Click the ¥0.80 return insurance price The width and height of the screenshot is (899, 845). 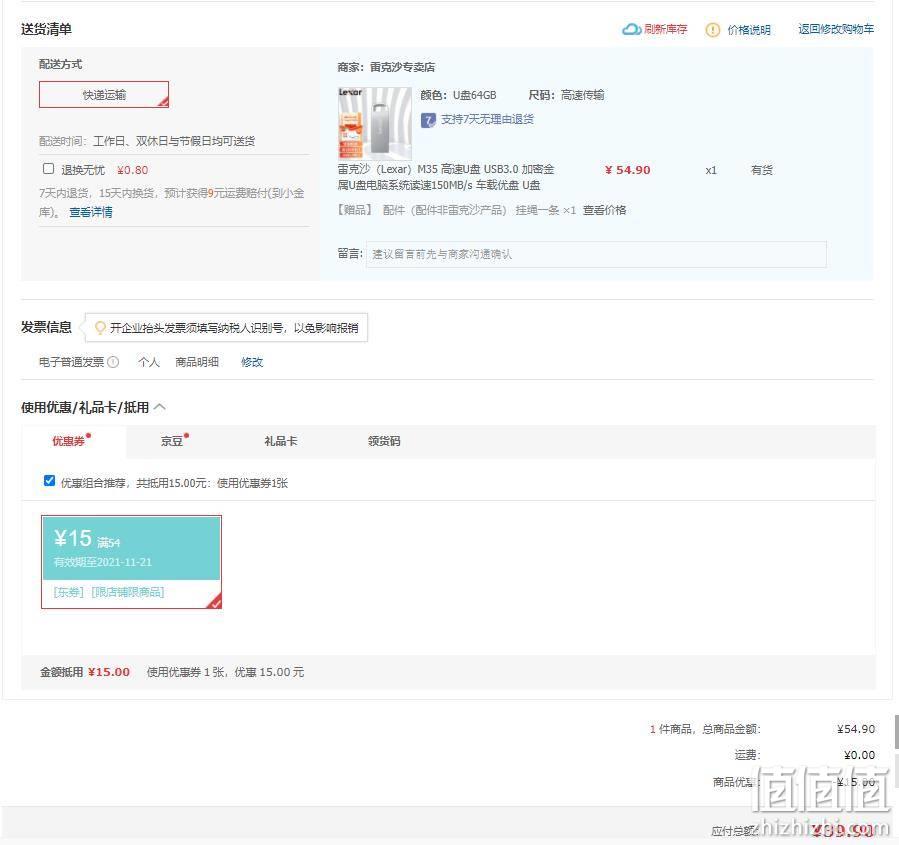pyautogui.click(x=132, y=170)
